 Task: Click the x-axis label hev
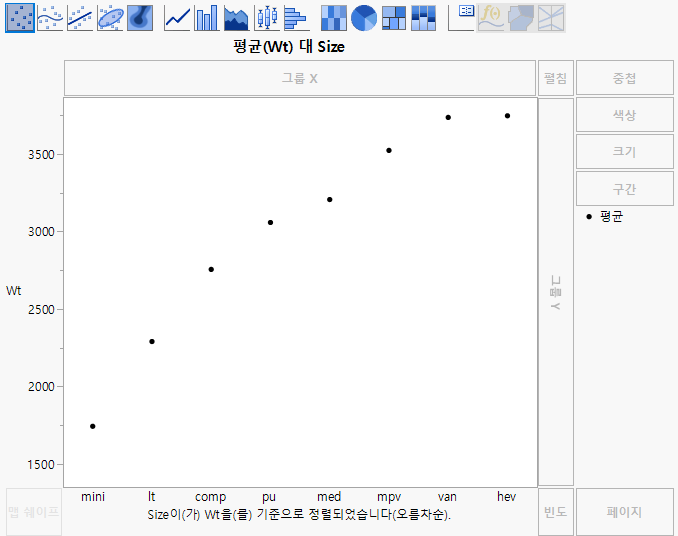tap(507, 497)
